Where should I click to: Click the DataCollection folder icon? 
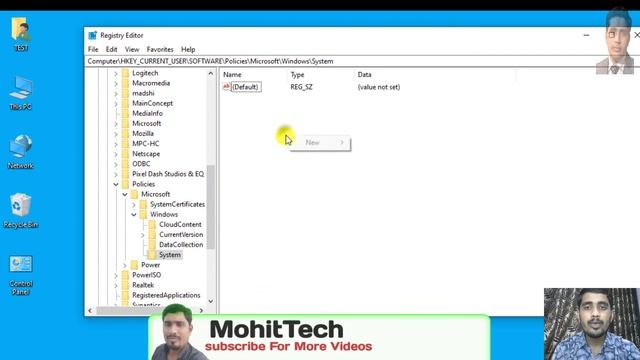pos(152,244)
